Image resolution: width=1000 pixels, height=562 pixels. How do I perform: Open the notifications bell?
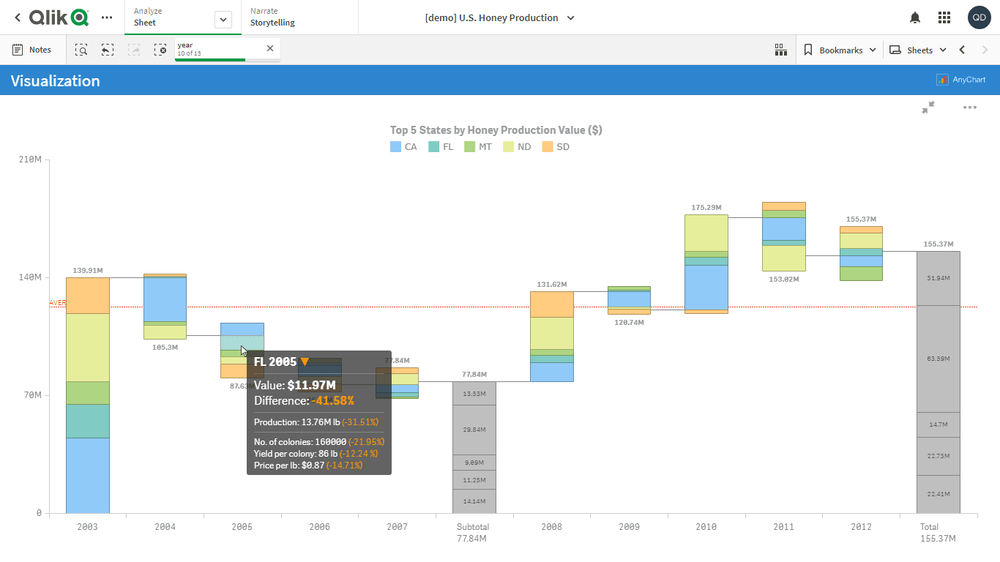point(915,18)
